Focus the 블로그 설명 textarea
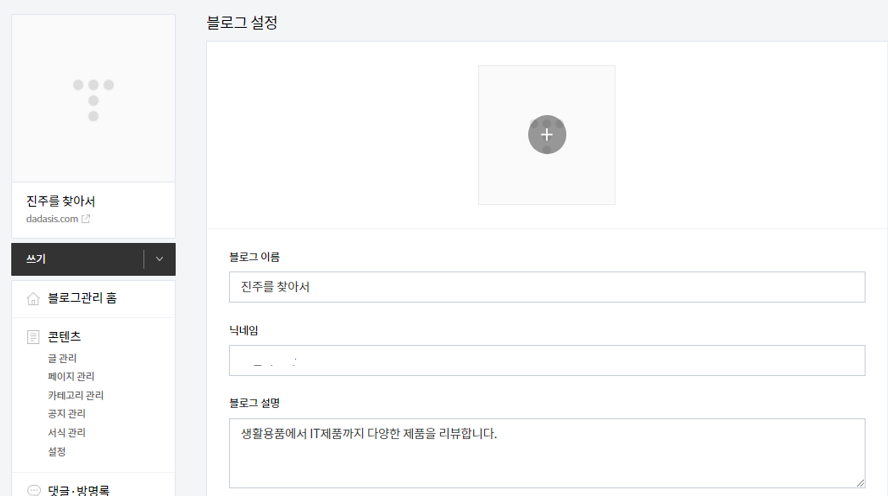Image resolution: width=888 pixels, height=496 pixels. point(547,454)
